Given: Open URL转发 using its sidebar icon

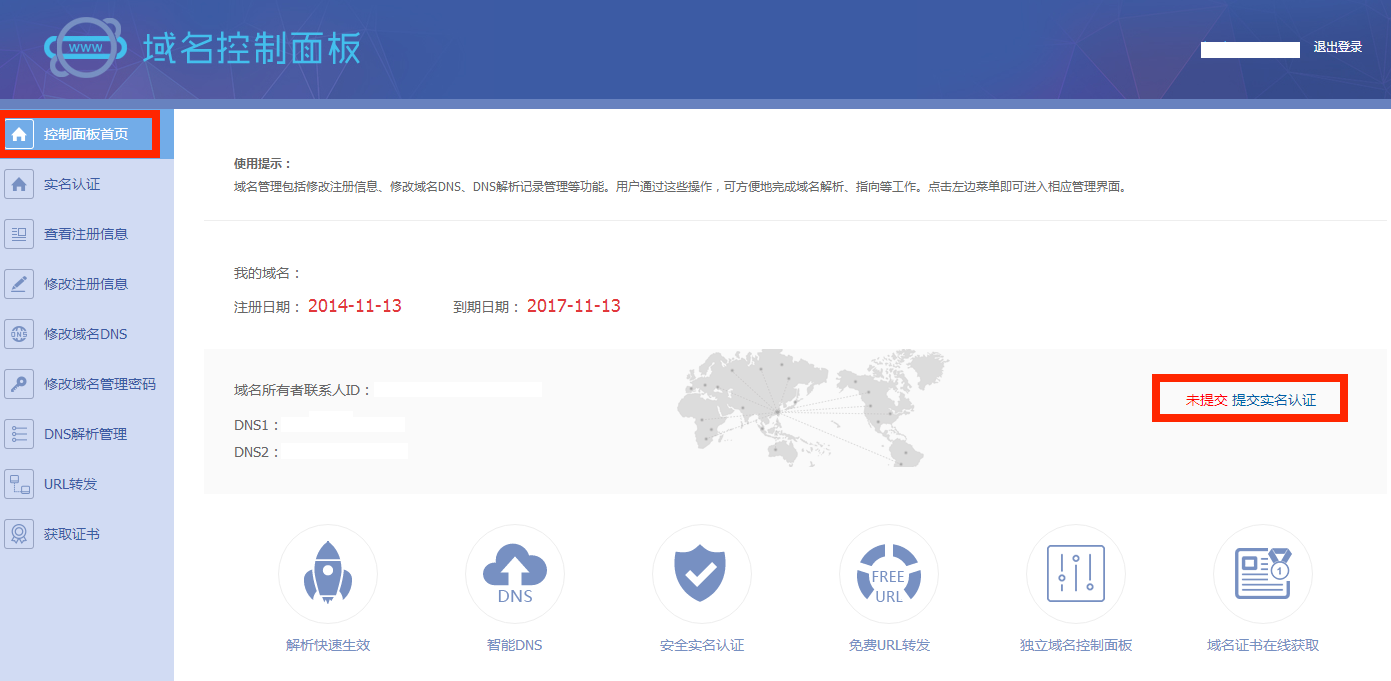Looking at the screenshot, I should [19, 483].
